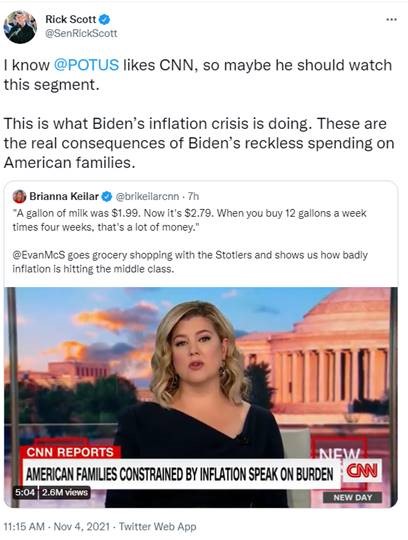Screen dimensions: 408x540
Task: Open the @brikeilarcnn handle
Action: pyautogui.click(x=147, y=196)
